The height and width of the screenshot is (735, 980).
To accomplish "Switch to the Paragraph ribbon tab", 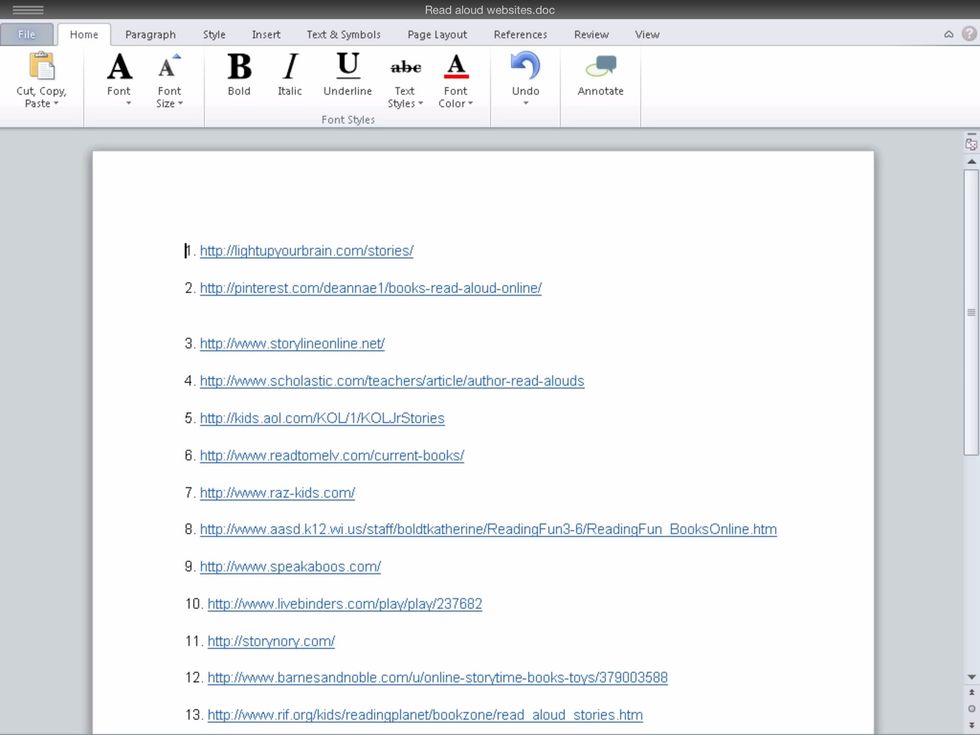I will (150, 33).
